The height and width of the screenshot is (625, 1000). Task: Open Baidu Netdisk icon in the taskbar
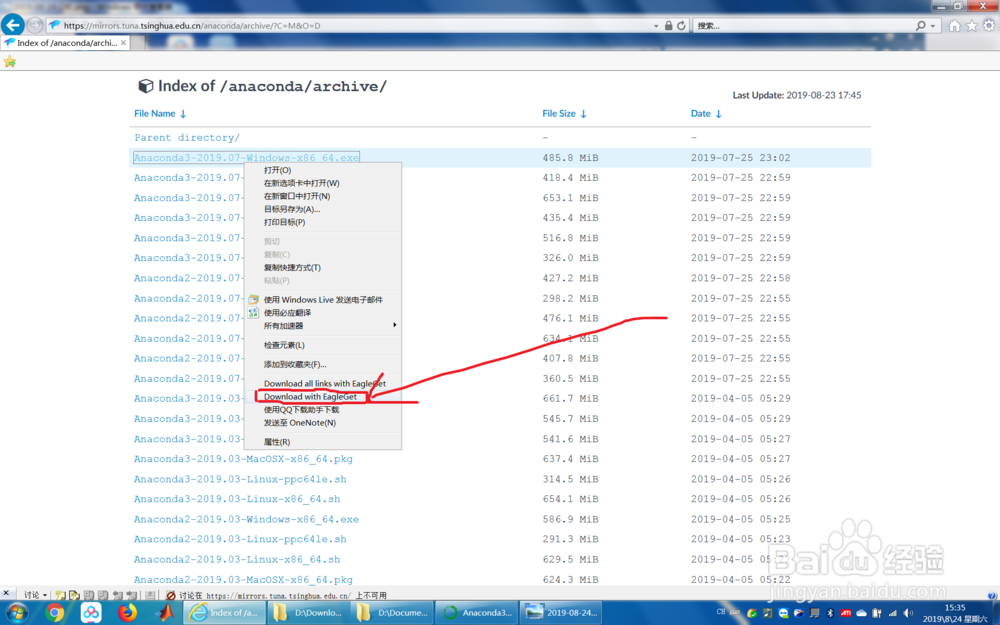pyautogui.click(x=91, y=613)
